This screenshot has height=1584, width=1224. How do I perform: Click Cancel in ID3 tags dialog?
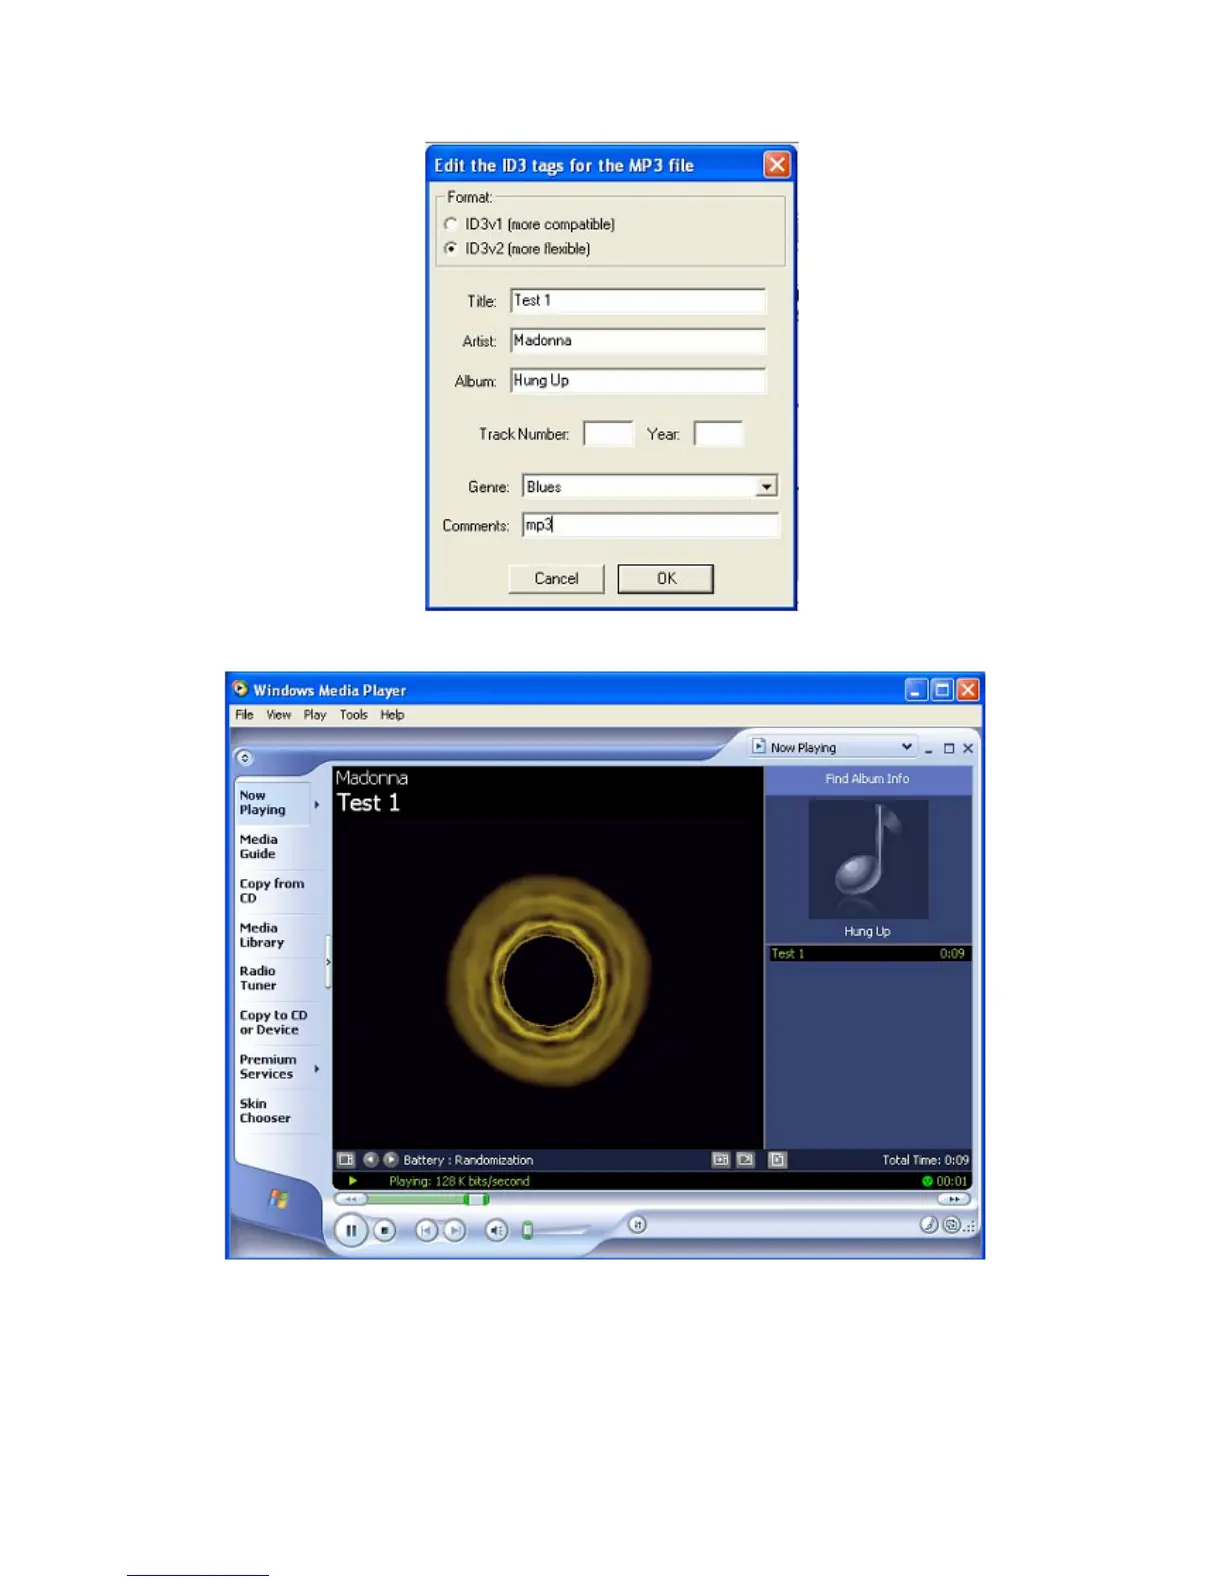tap(556, 579)
